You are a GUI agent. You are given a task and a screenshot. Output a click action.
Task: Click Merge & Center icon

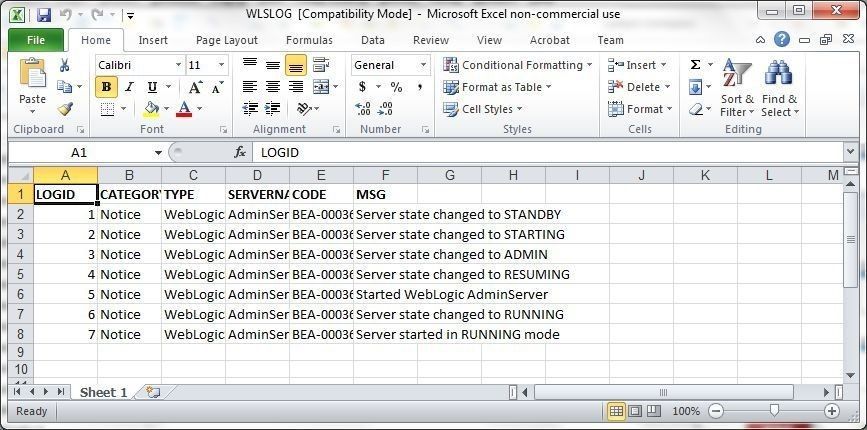(x=321, y=87)
